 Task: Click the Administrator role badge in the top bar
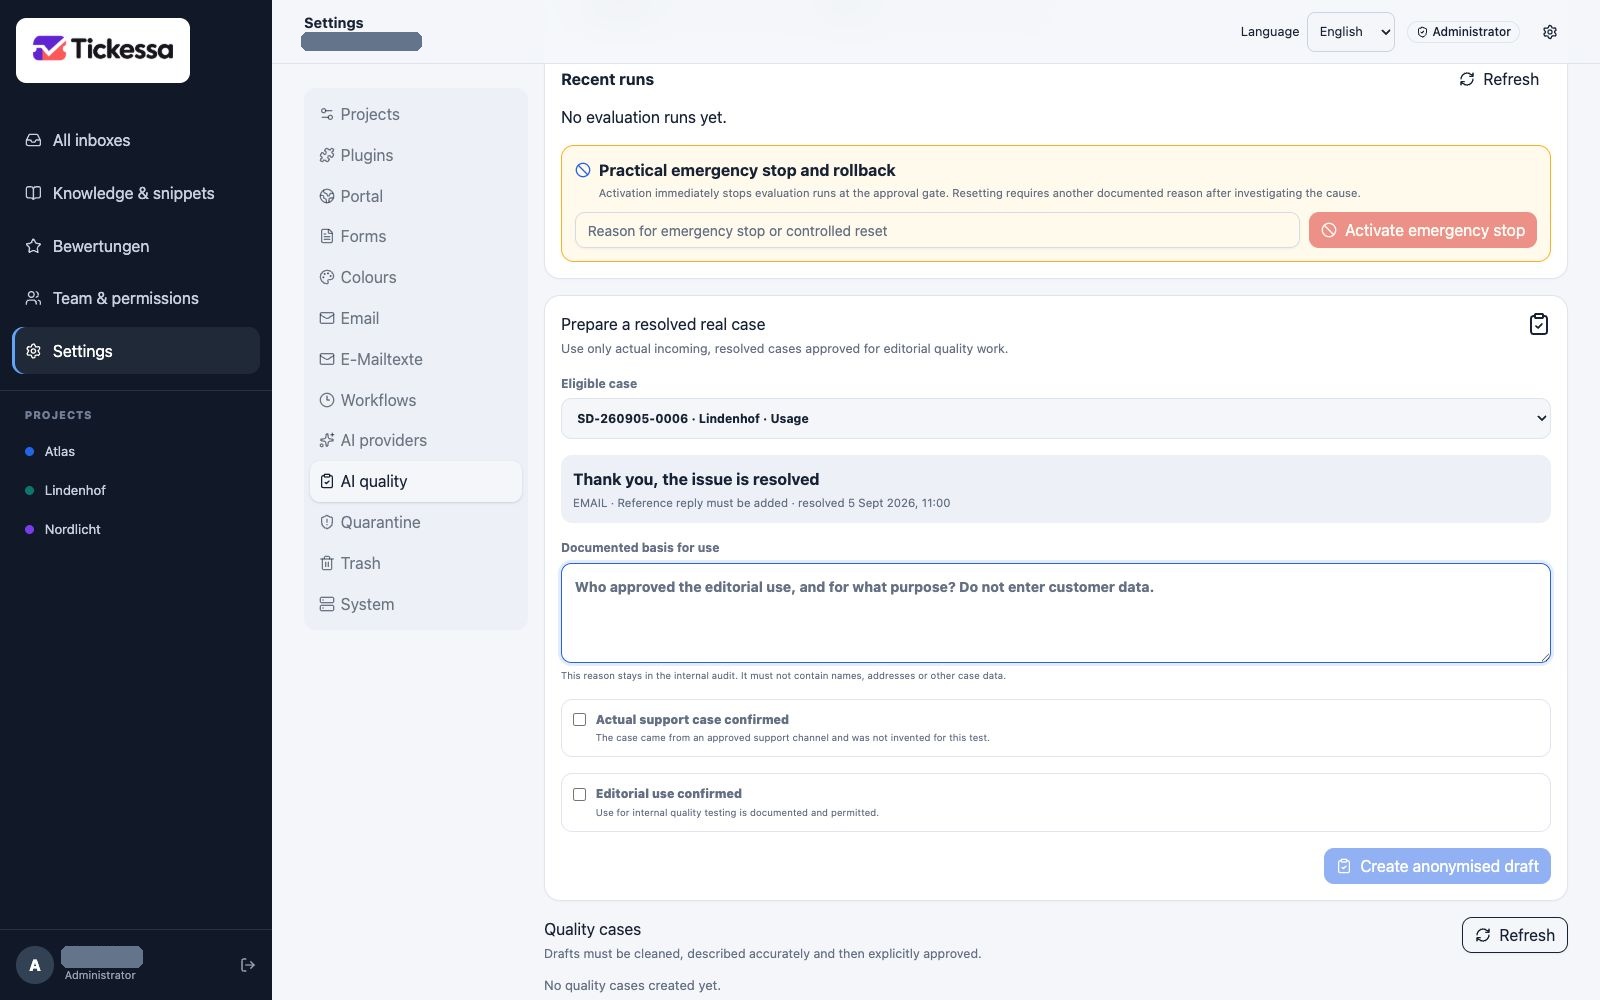point(1463,32)
